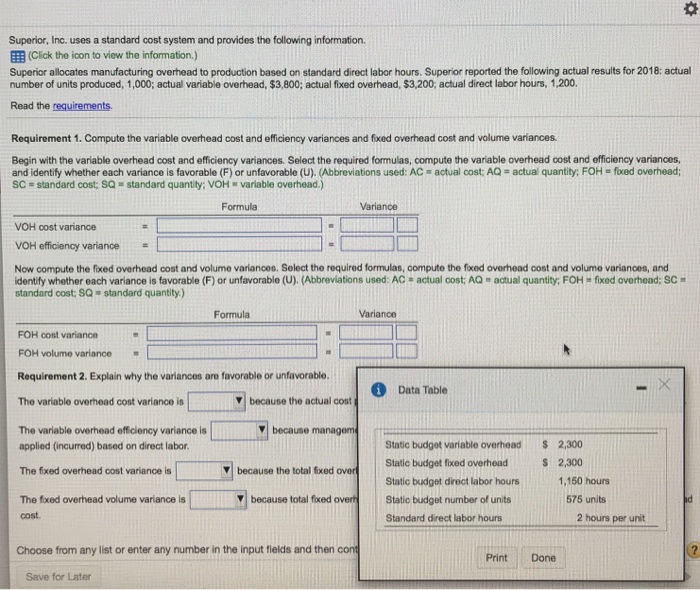
Task: Click the 'Static budget direct labor hours' label
Action: click(x=452, y=481)
